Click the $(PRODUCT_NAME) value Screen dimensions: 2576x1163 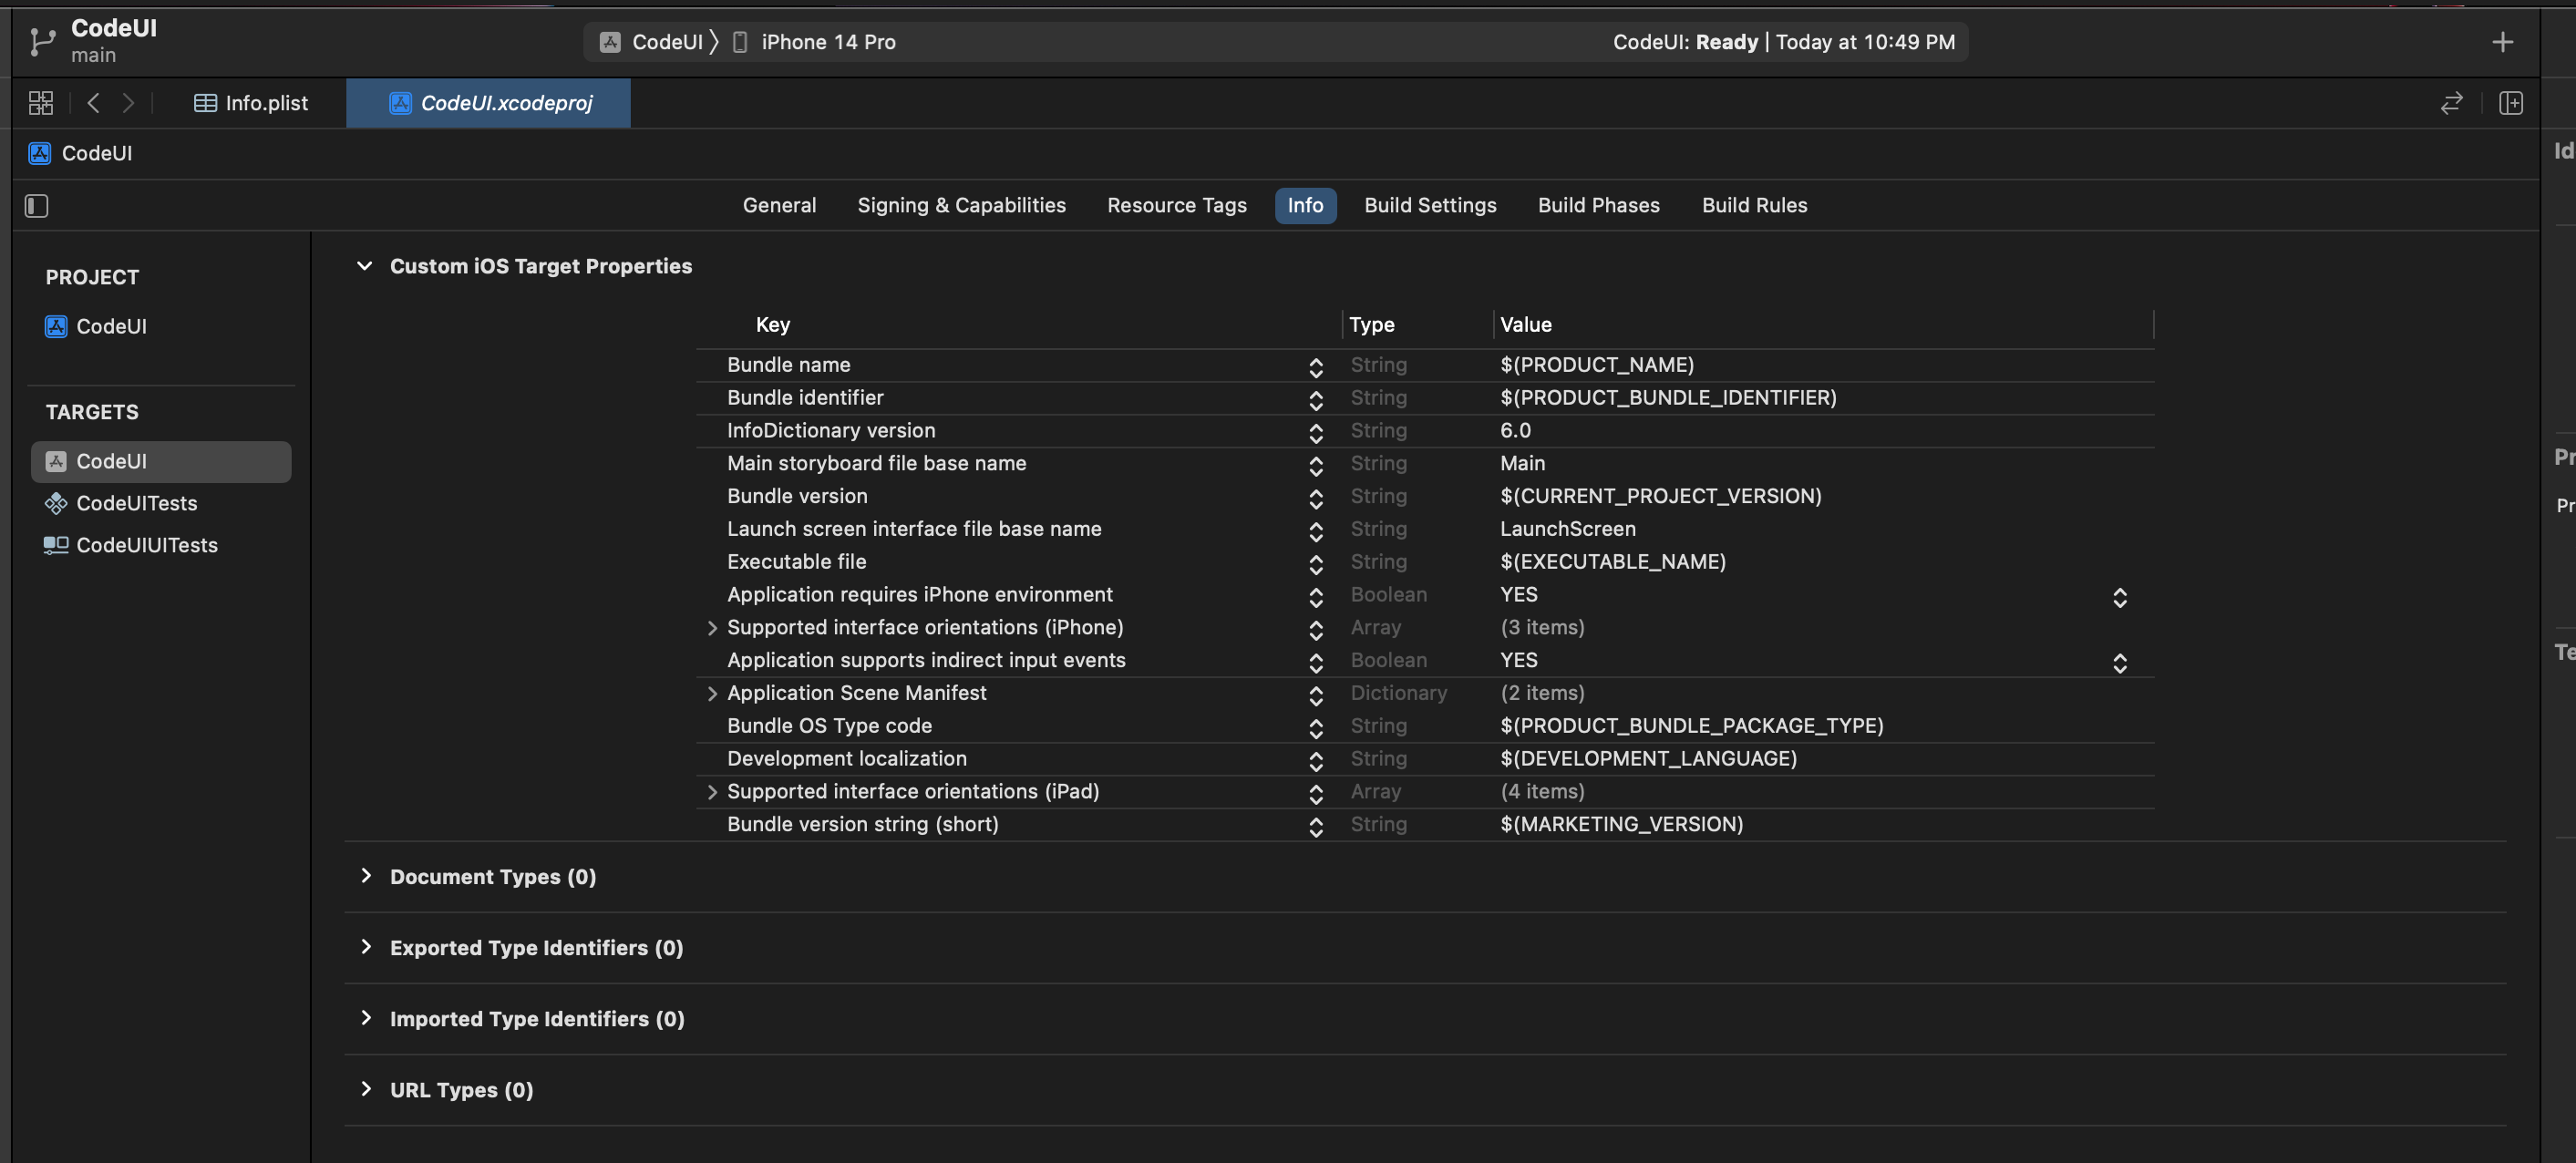click(x=1597, y=365)
